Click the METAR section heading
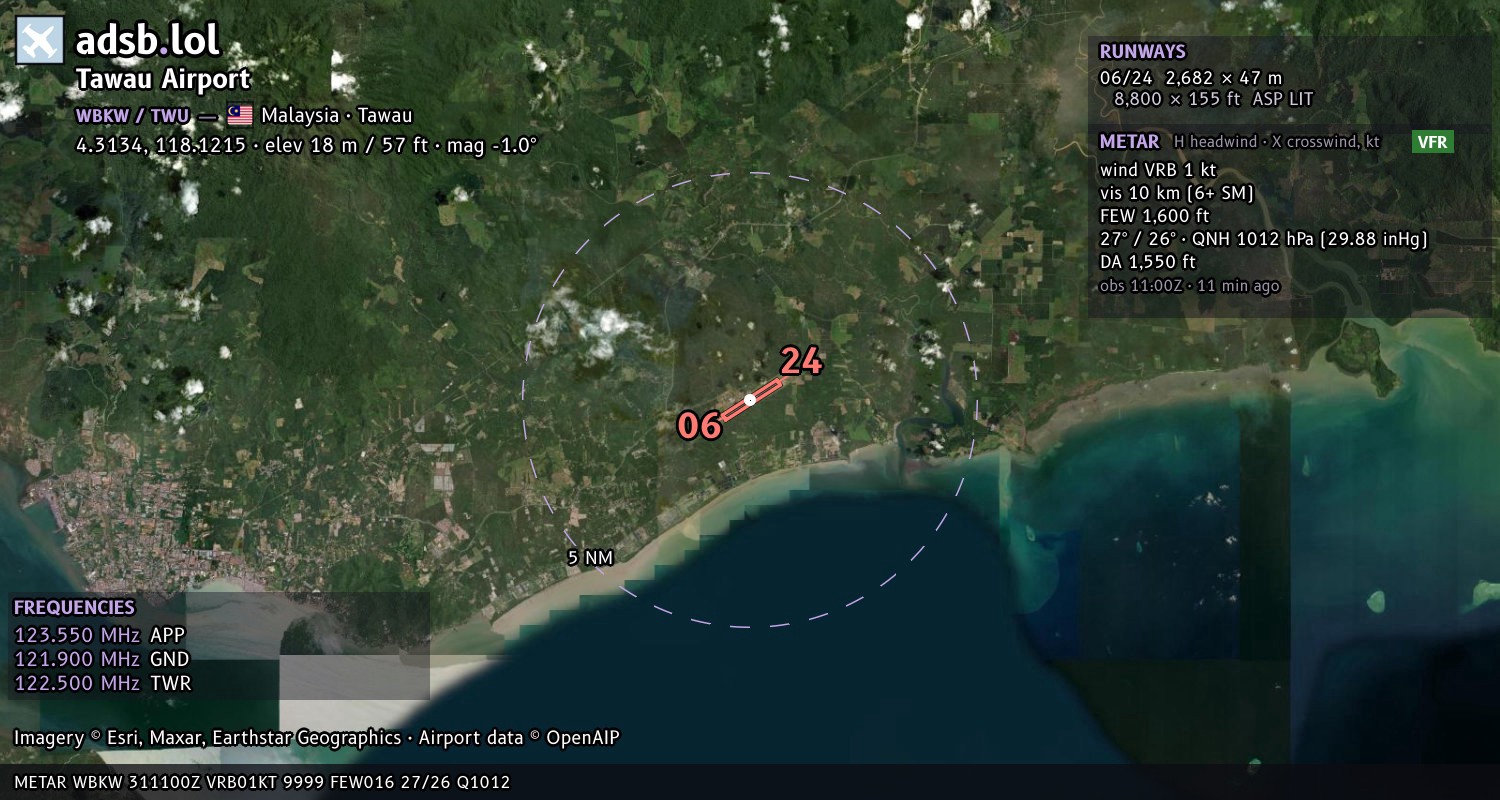 click(1129, 142)
